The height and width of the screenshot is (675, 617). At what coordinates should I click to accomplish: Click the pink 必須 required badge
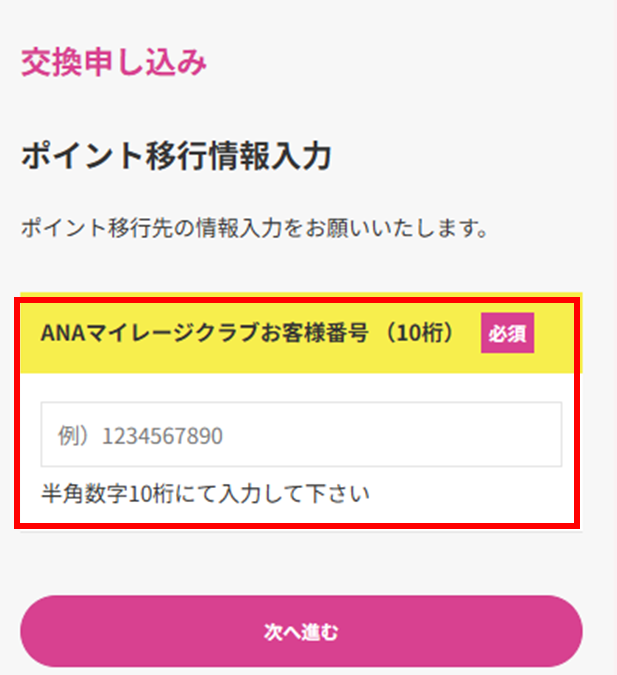[508, 333]
